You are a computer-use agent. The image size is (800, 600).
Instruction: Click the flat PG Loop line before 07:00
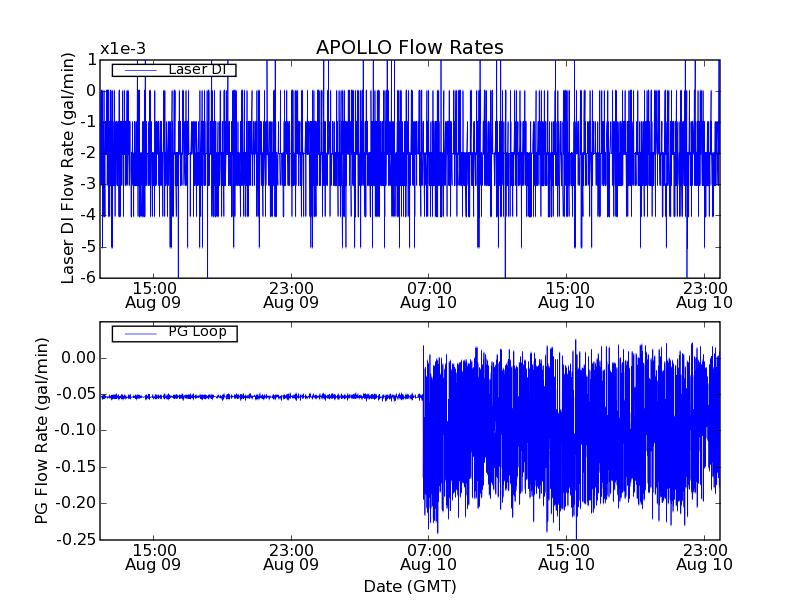(260, 397)
